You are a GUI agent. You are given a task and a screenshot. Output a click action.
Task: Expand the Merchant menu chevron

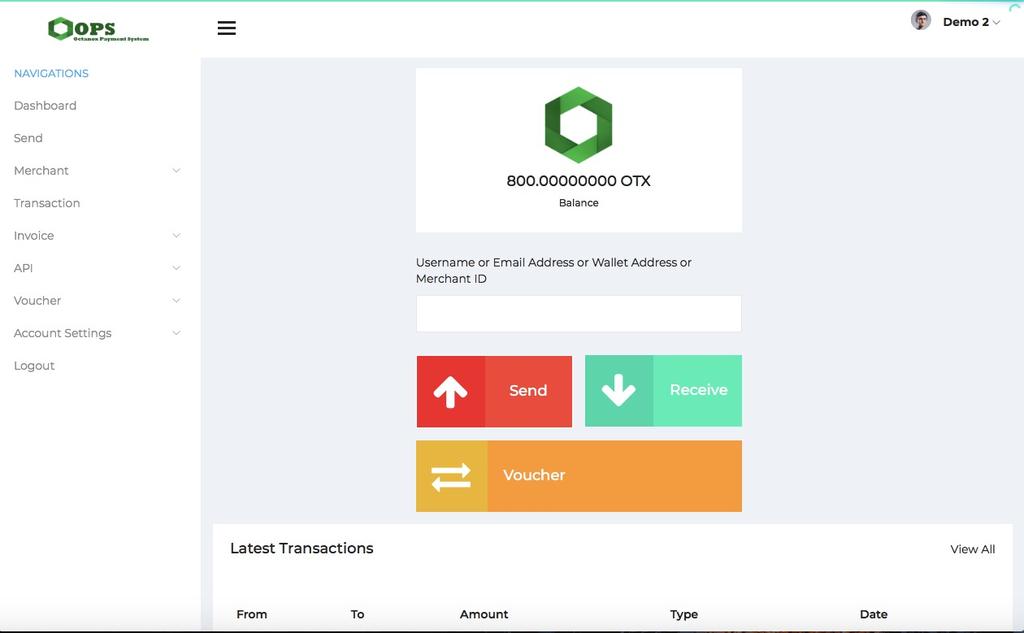click(176, 170)
